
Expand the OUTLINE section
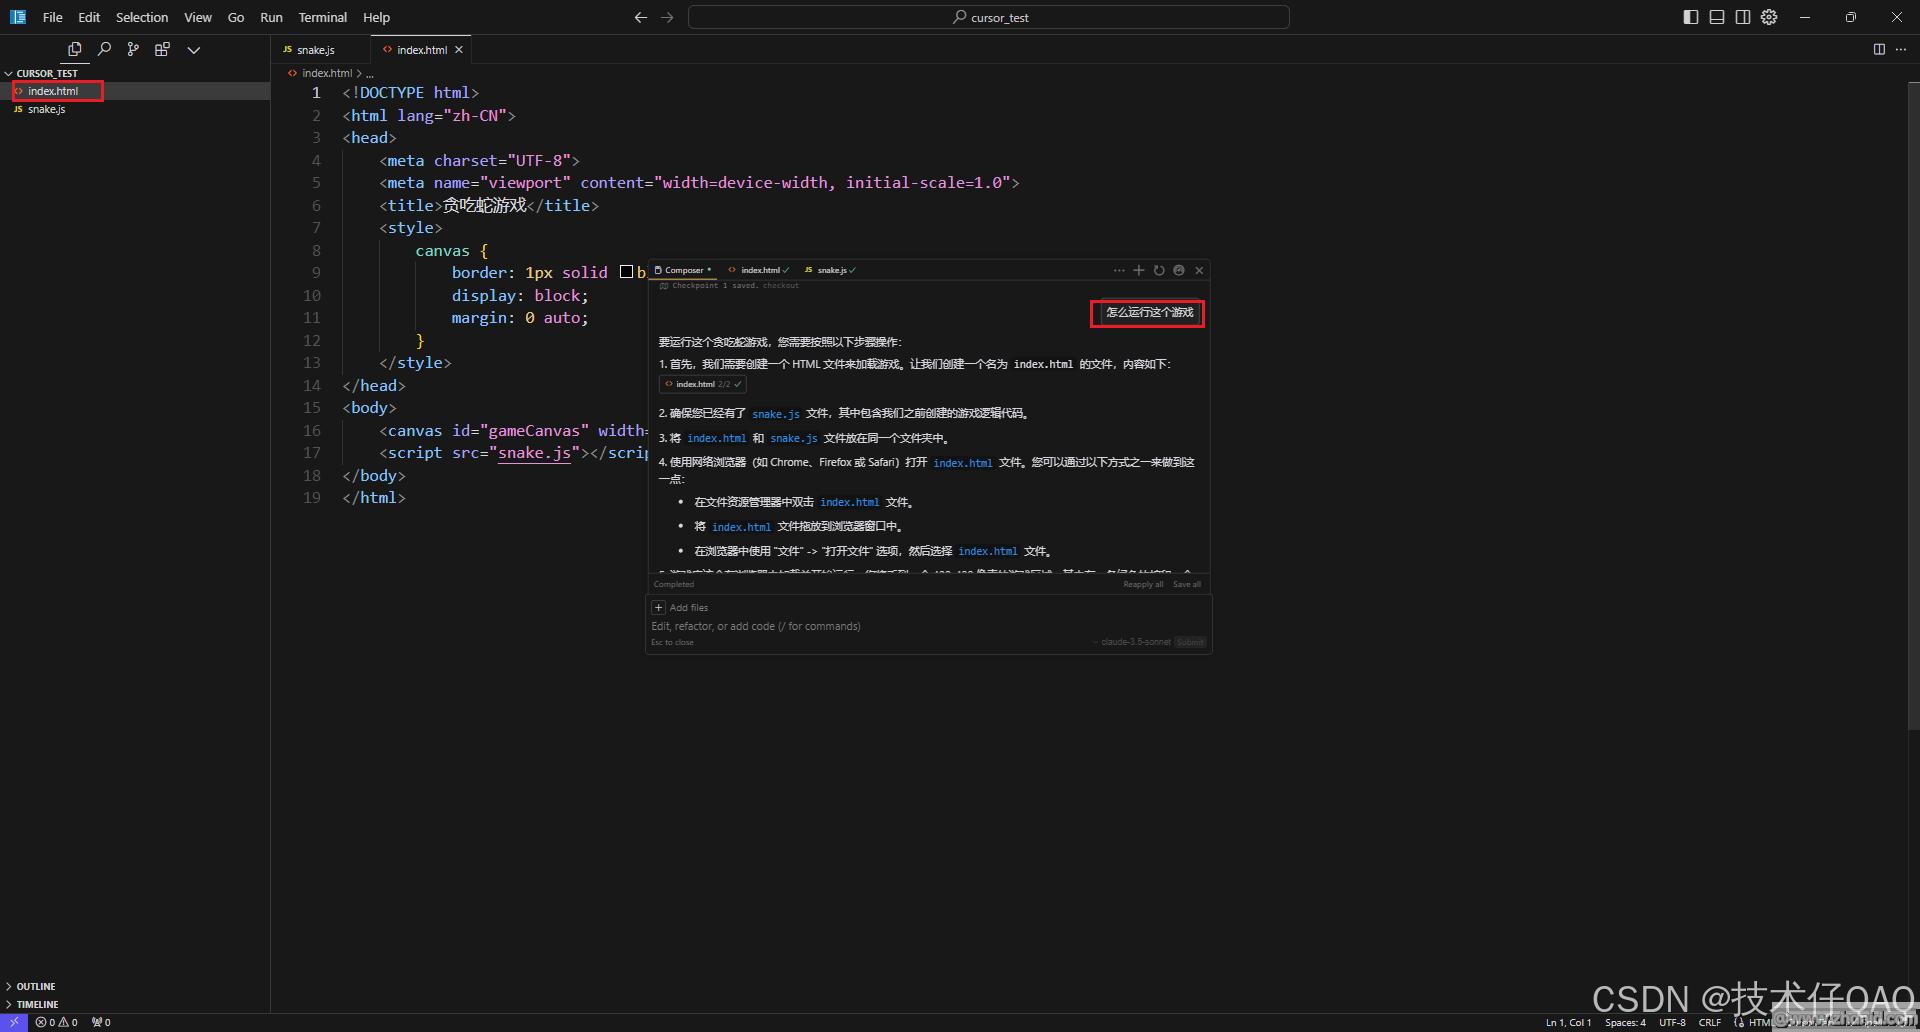pyautogui.click(x=35, y=986)
